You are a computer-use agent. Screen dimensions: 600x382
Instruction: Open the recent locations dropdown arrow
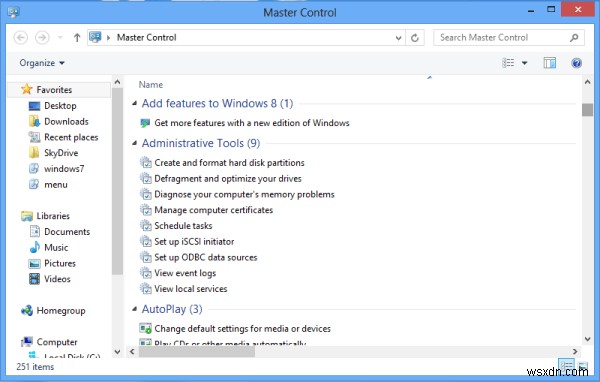(x=60, y=38)
